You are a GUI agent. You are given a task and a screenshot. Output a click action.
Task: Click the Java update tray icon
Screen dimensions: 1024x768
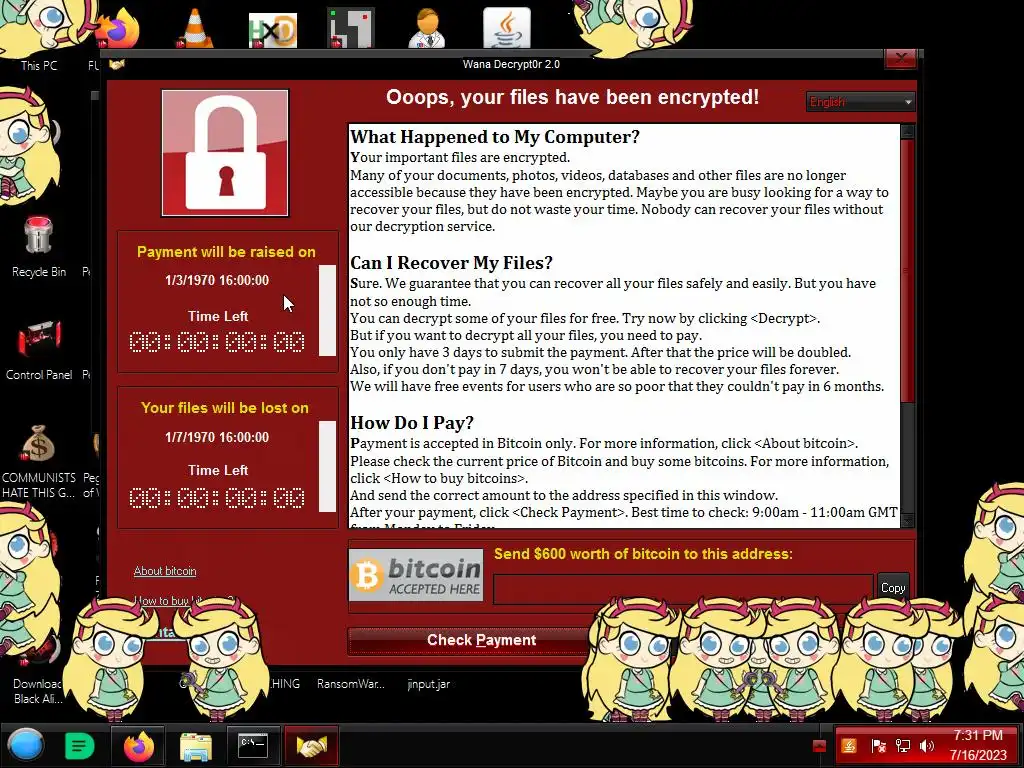(849, 745)
